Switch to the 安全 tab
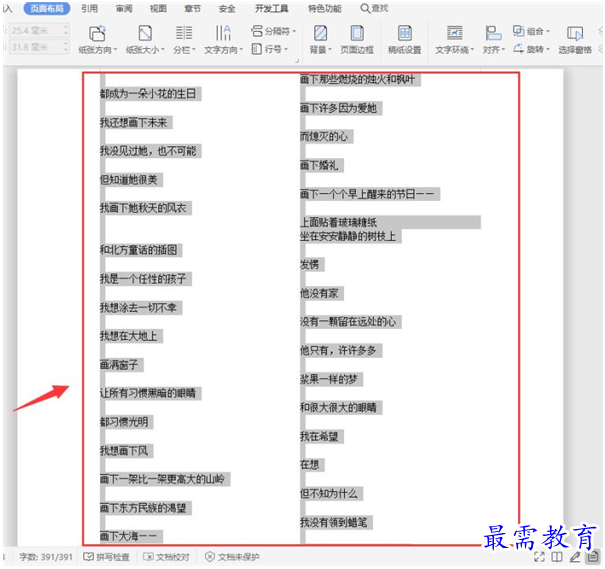 pos(226,8)
